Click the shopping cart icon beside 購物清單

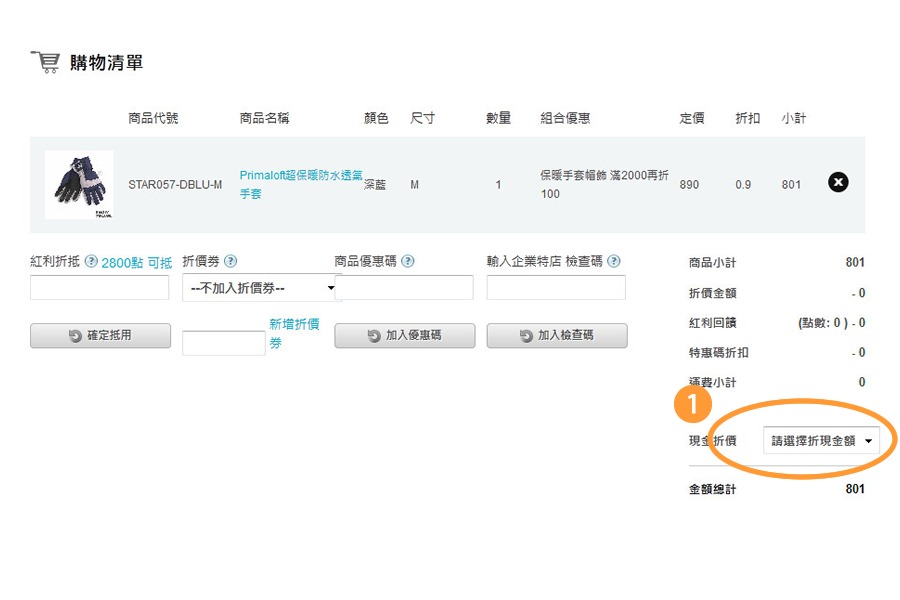[45, 62]
